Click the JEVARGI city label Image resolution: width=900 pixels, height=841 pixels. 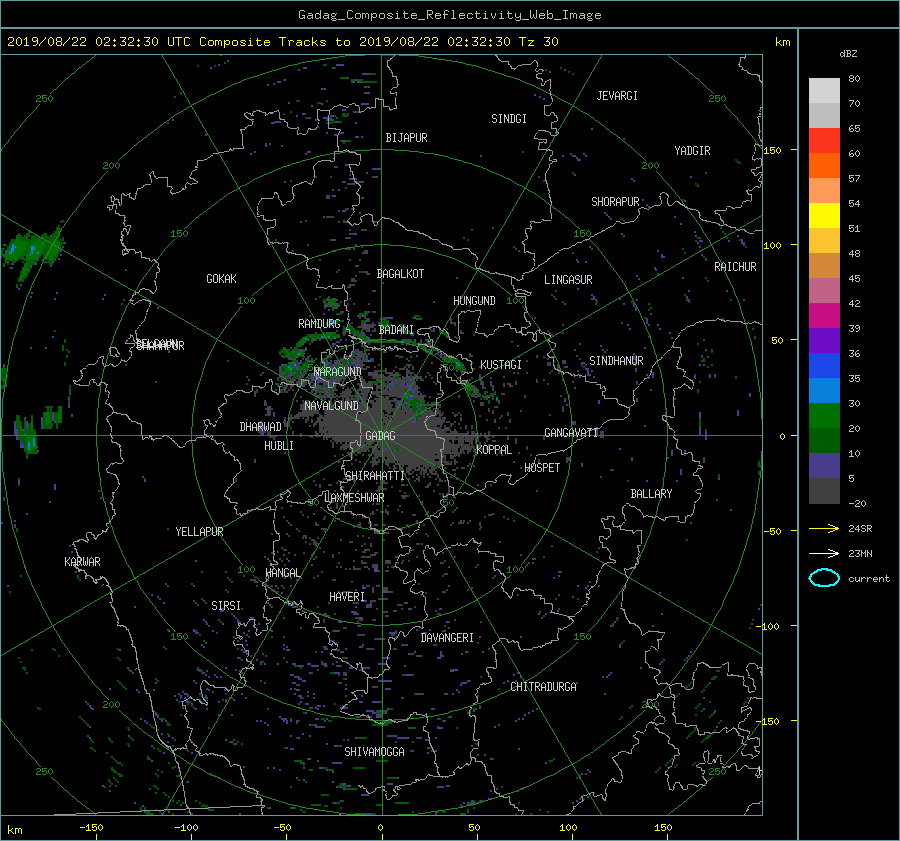point(617,96)
